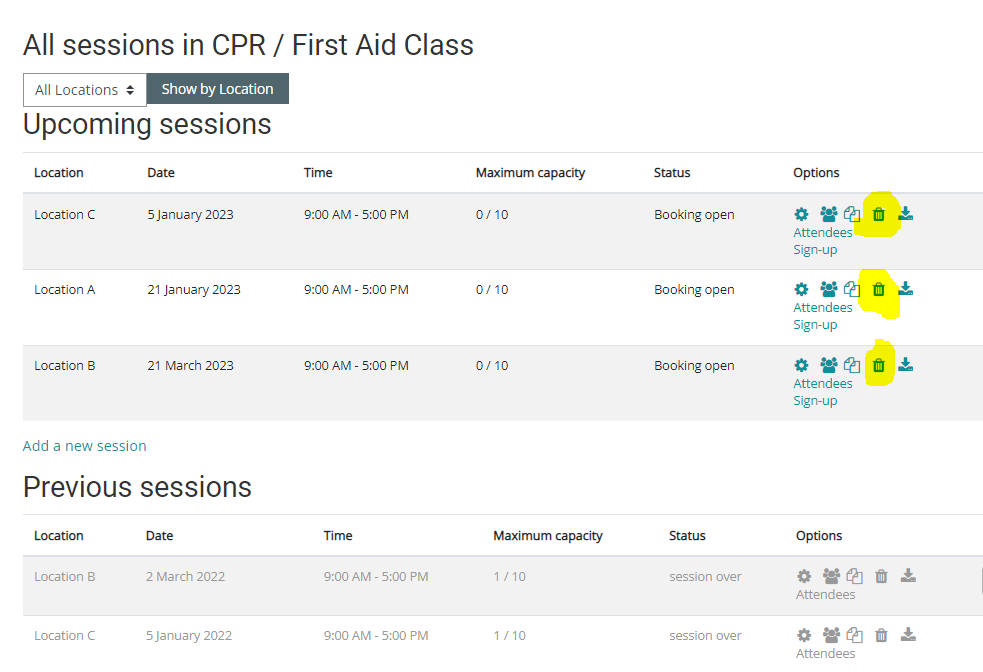Click the edit gear icon for Location C 5 January 2023
The image size is (983, 672).
pos(801,214)
